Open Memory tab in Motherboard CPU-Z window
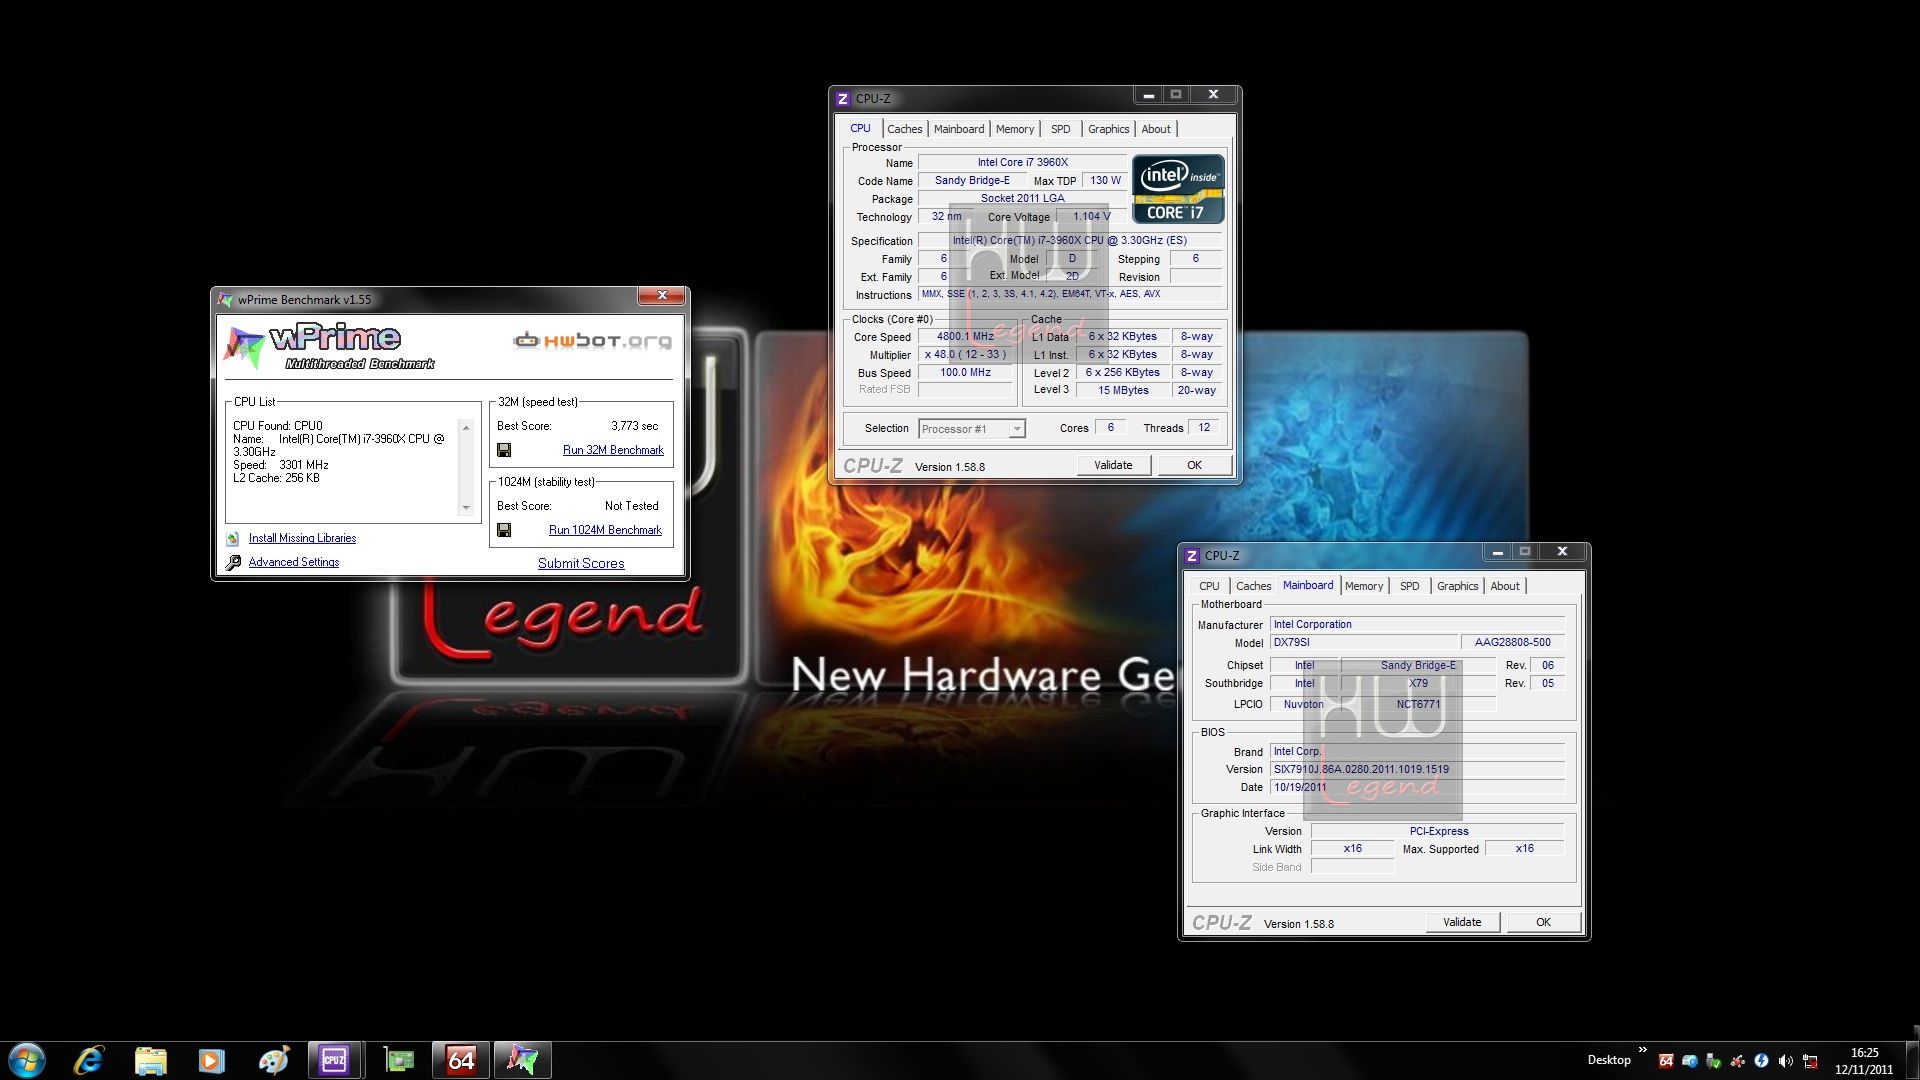1920x1080 pixels. tap(1364, 586)
